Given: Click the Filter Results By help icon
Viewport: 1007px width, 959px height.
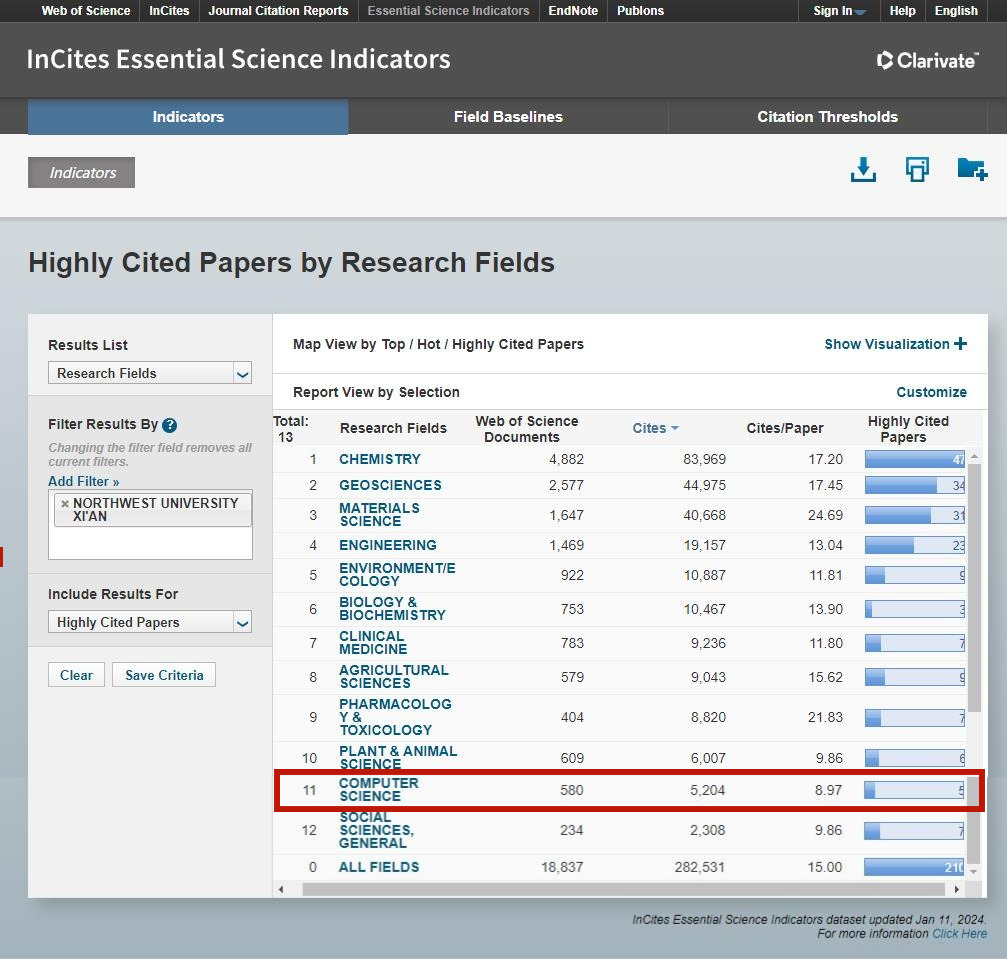Looking at the screenshot, I should pyautogui.click(x=170, y=425).
